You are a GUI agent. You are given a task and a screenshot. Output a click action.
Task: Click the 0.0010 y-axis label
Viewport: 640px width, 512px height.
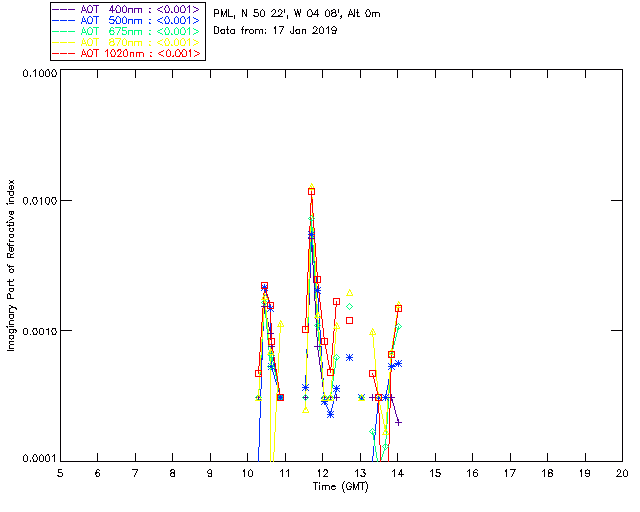click(39, 331)
